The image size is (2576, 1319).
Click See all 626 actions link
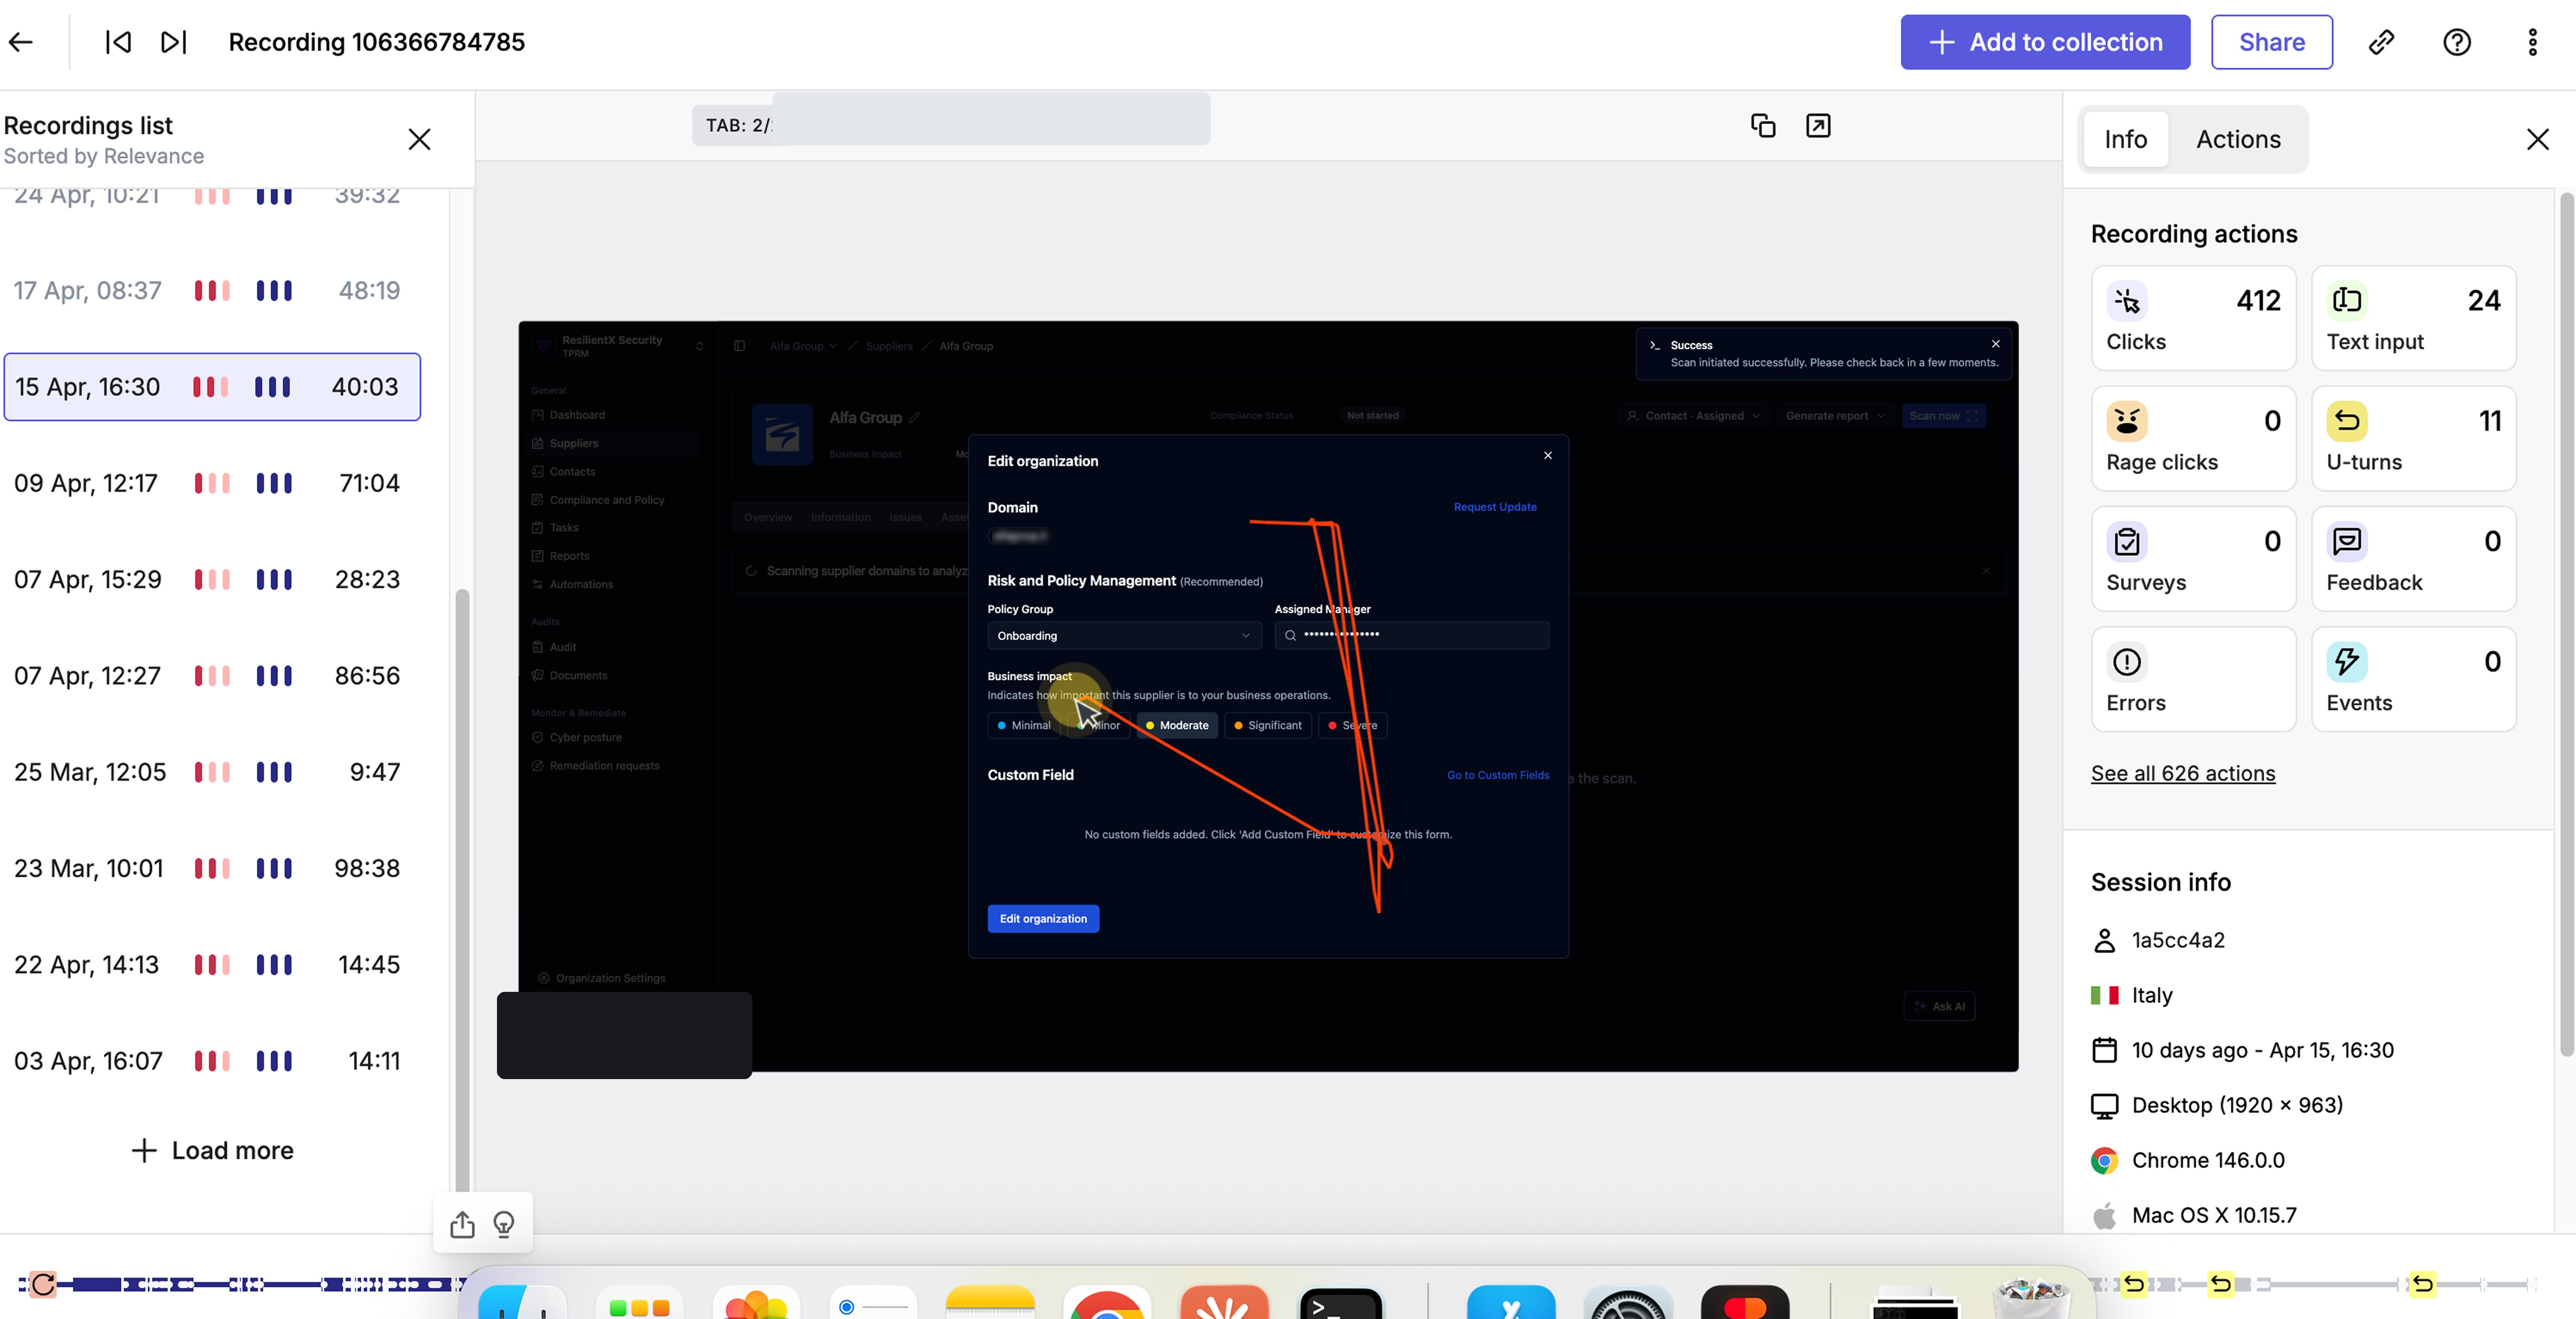click(x=2182, y=773)
